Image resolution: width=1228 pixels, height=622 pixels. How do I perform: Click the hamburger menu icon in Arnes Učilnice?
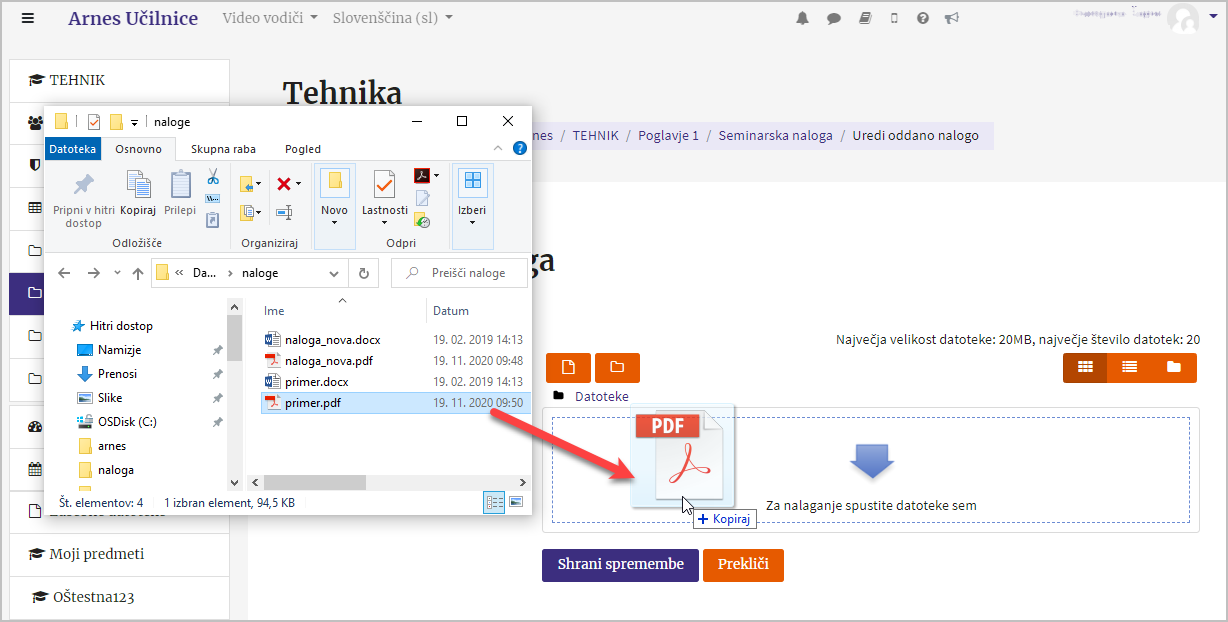(x=27, y=18)
